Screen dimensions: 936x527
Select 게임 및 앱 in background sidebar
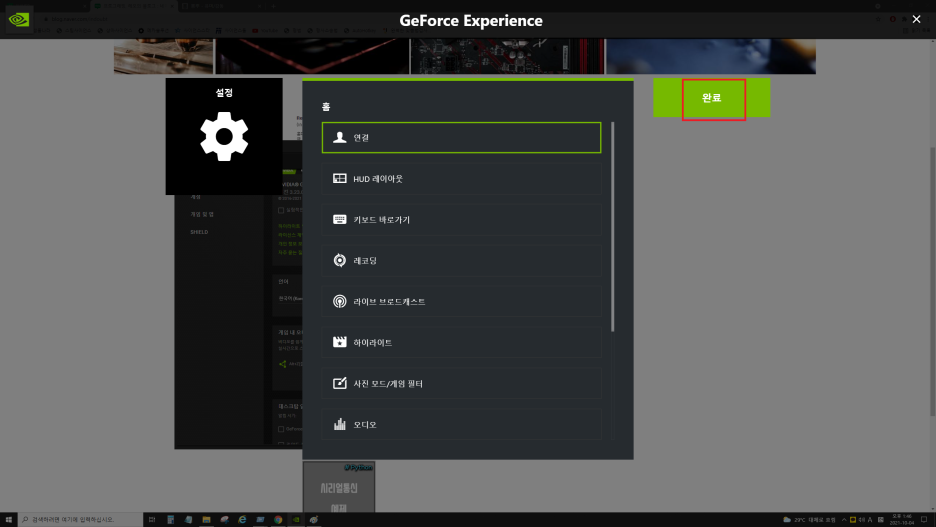point(202,214)
